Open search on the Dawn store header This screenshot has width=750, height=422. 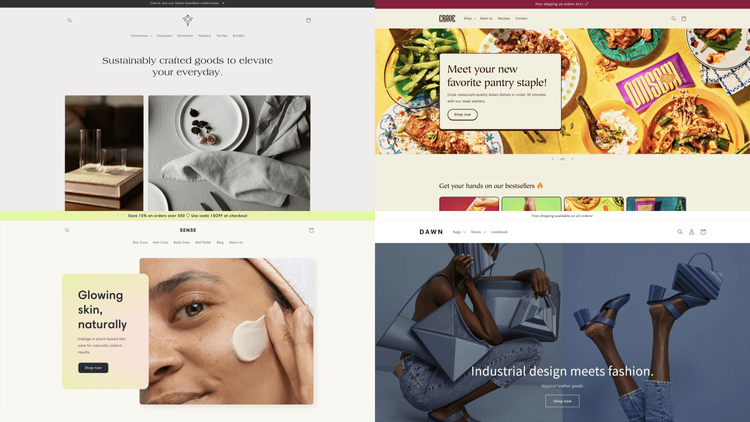(680, 232)
